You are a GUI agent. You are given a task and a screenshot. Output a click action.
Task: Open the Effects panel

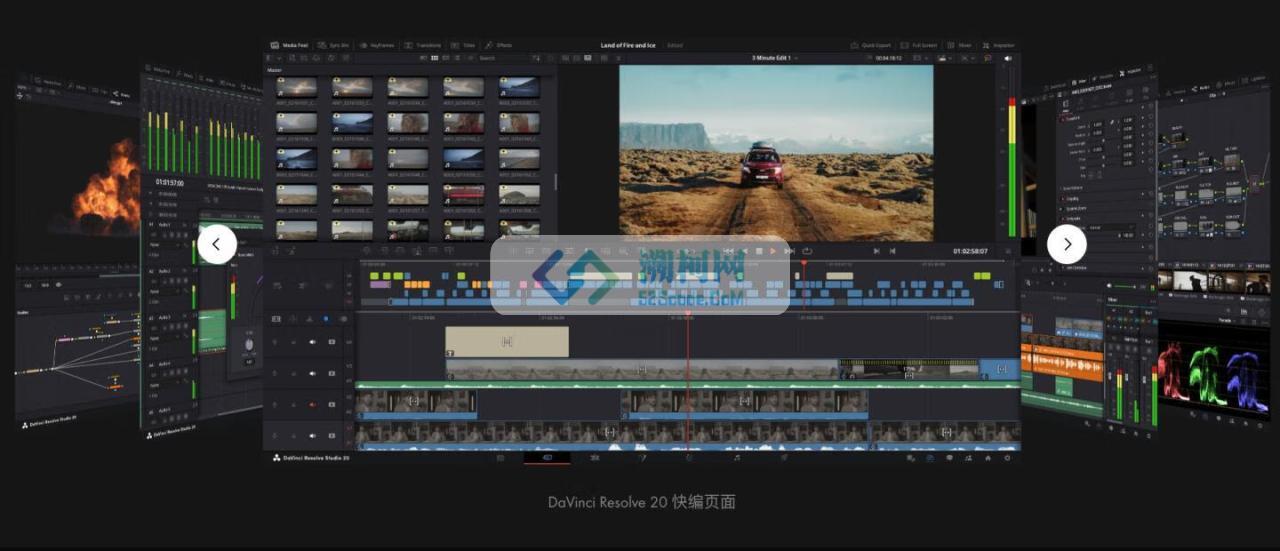click(x=498, y=45)
